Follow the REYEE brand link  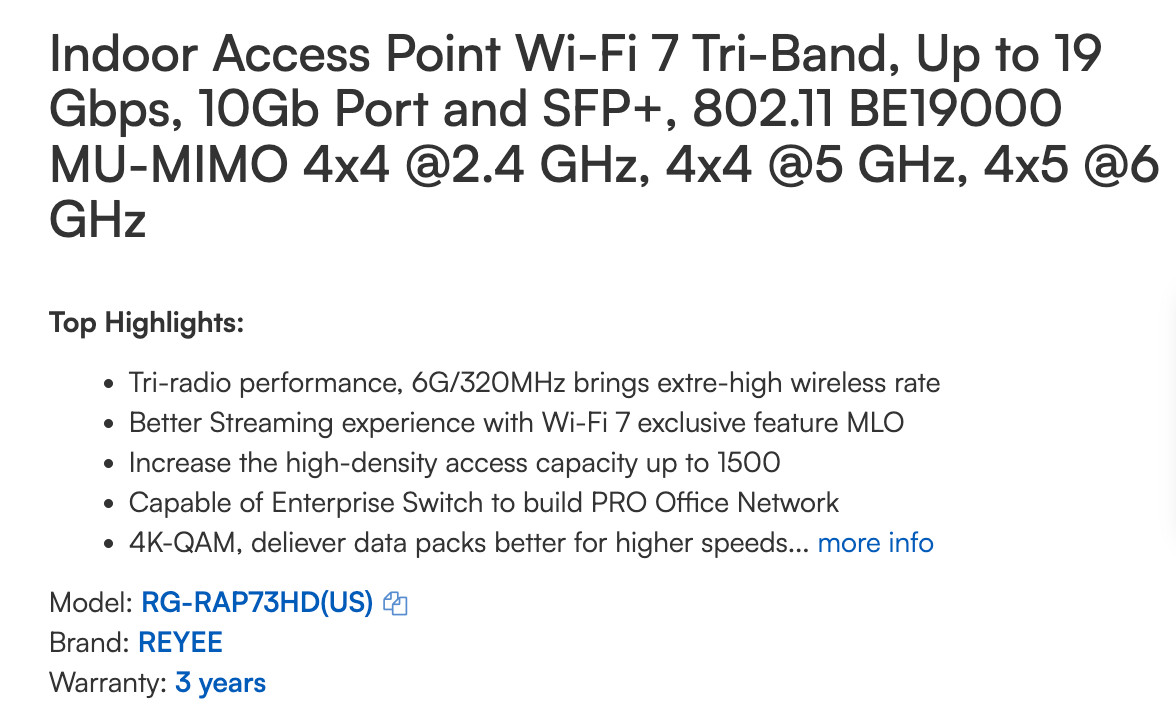click(181, 643)
